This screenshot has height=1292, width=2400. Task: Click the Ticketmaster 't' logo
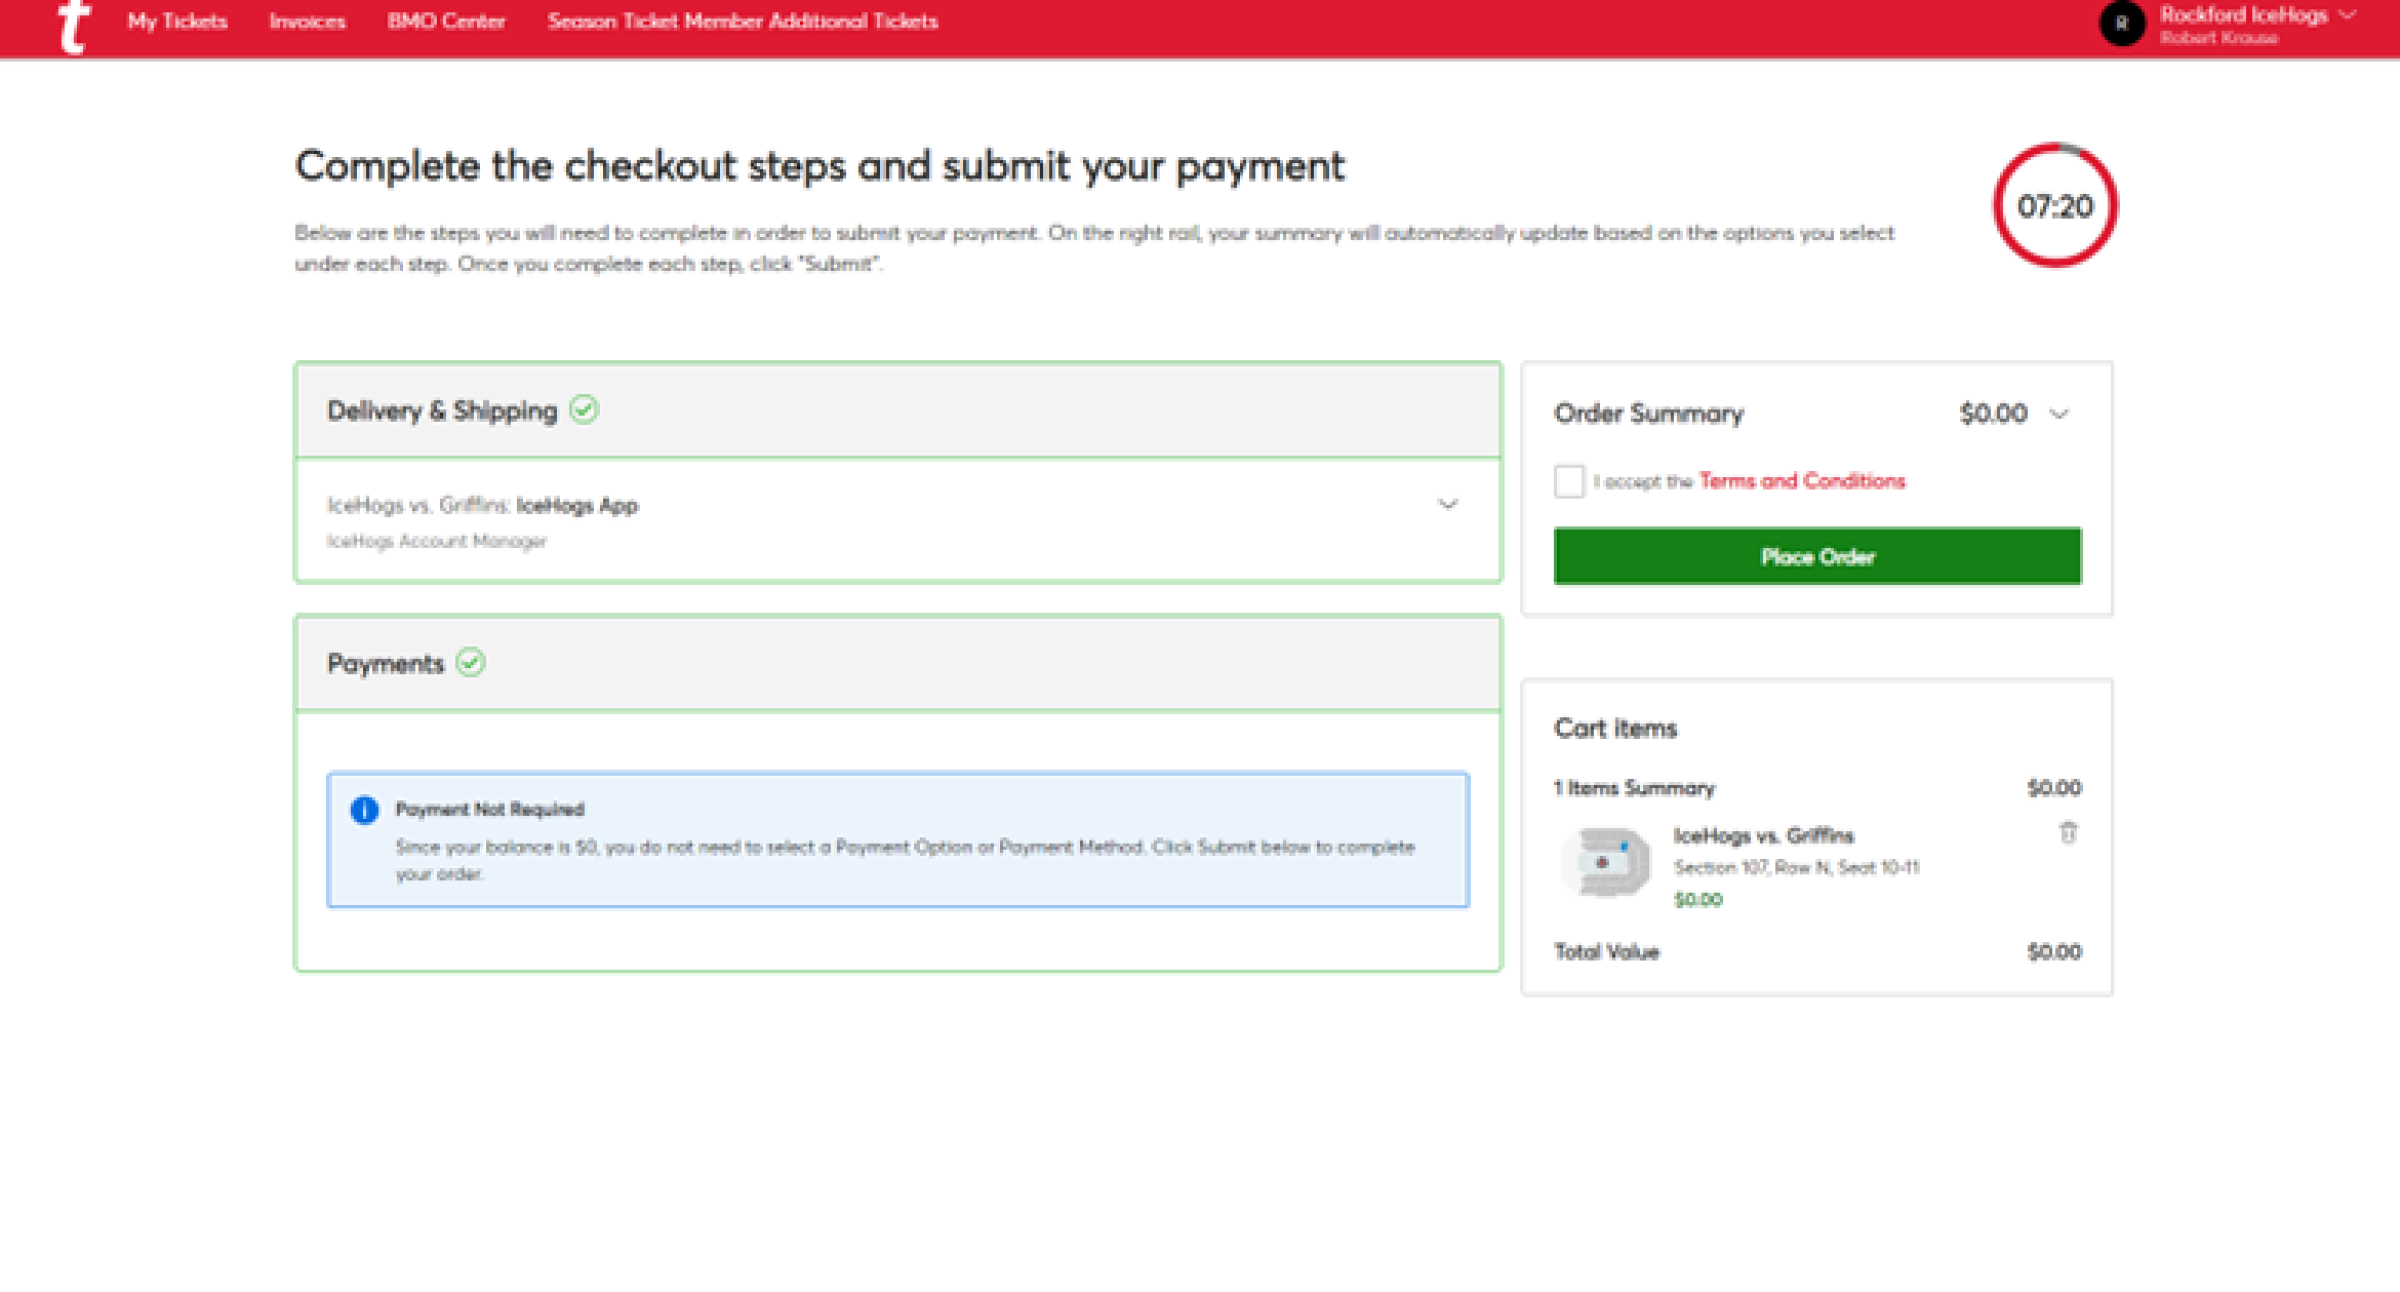click(73, 25)
